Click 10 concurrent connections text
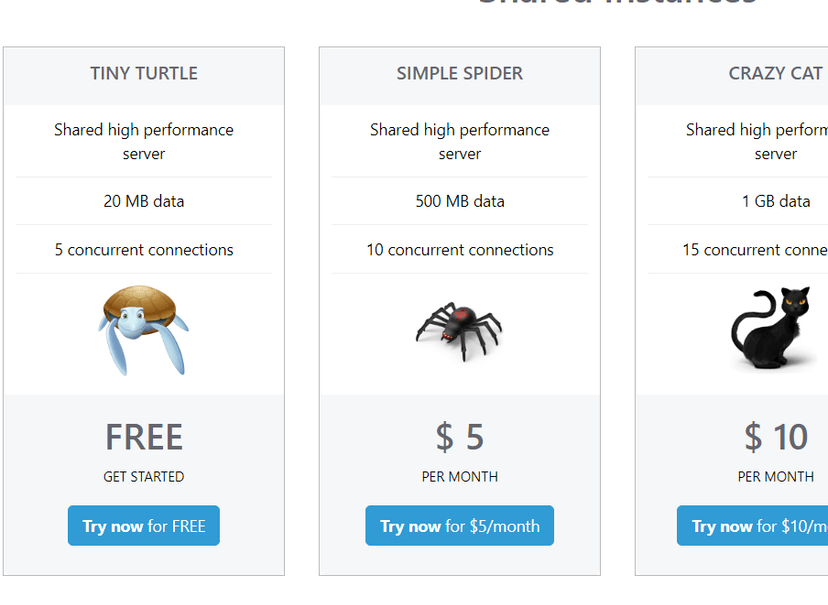The width and height of the screenshot is (828, 605). 460,250
